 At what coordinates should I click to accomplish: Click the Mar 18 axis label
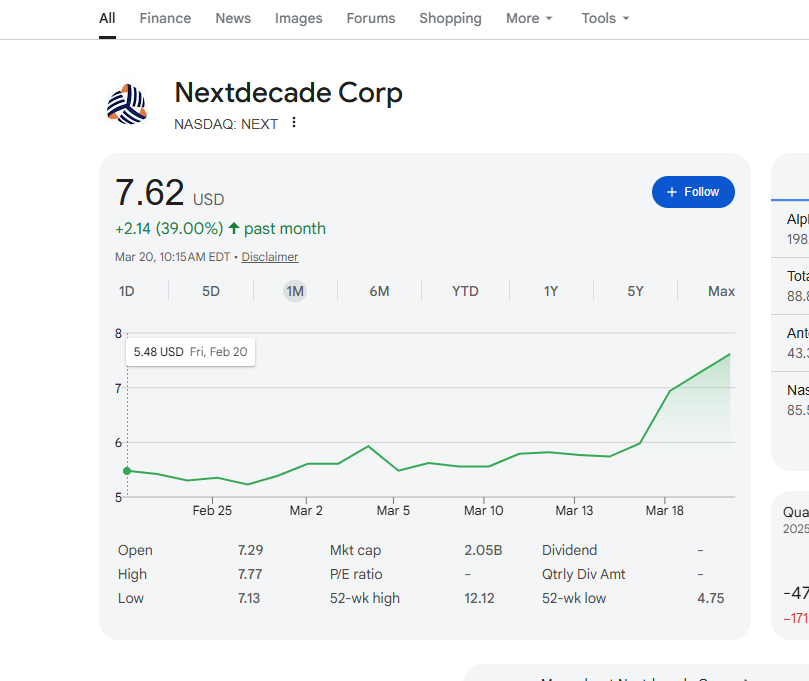click(x=665, y=511)
